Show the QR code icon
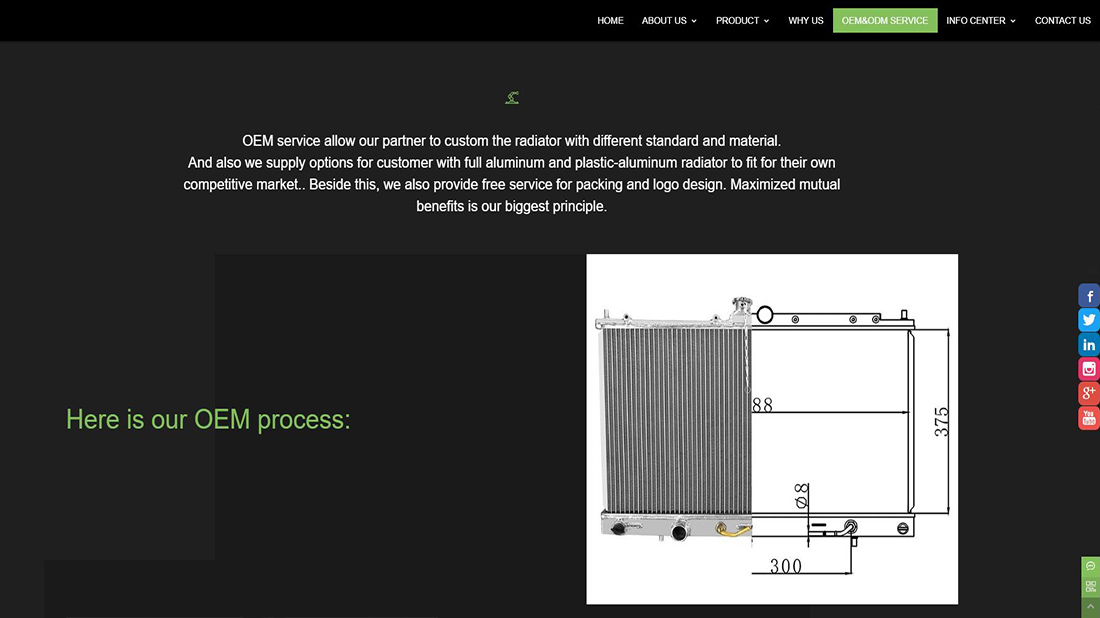The height and width of the screenshot is (618, 1100). (x=1090, y=586)
